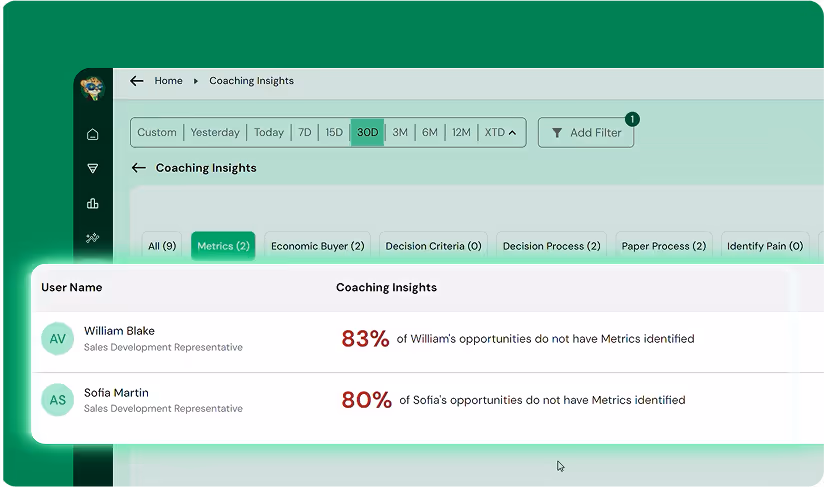Click William Blake's Sales Development Representative title
This screenshot has height=487, width=824.
click(163, 347)
